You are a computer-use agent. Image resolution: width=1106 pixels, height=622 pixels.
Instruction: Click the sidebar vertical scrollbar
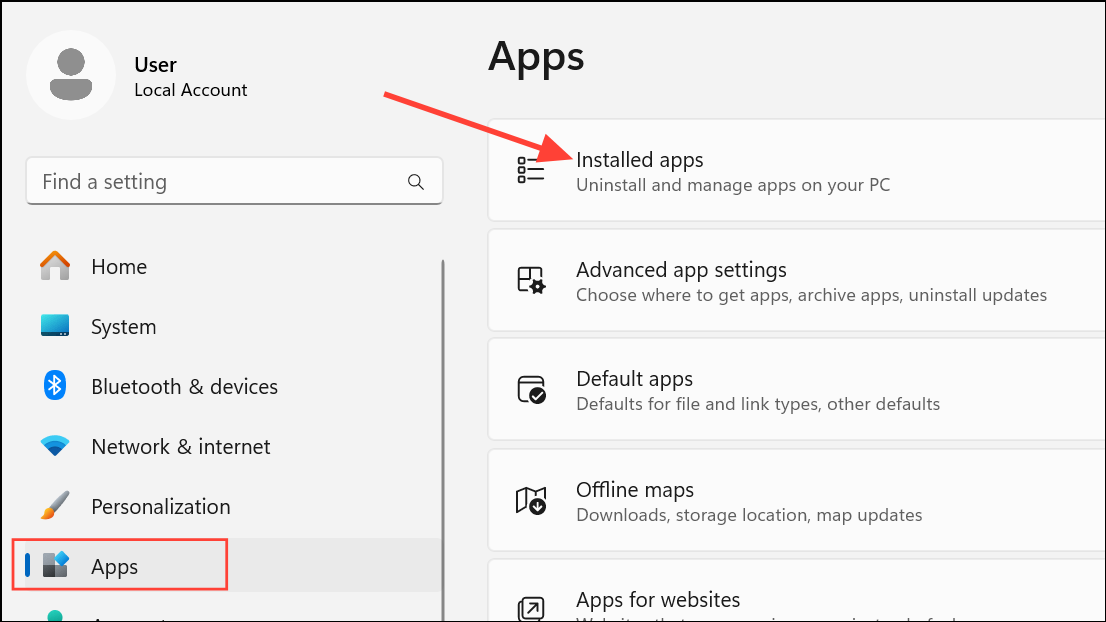tap(443, 441)
